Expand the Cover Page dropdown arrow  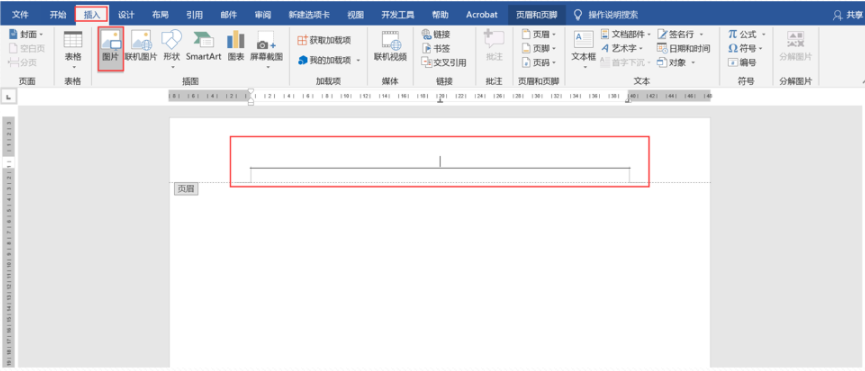pos(41,35)
